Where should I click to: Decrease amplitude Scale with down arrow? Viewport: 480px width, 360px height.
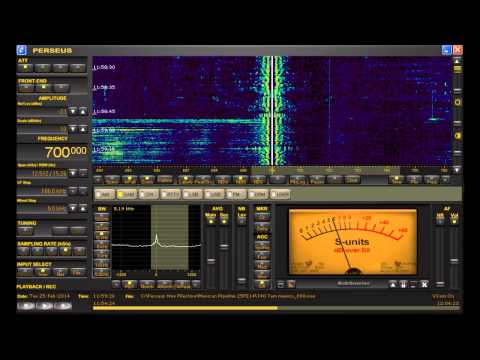[73, 129]
